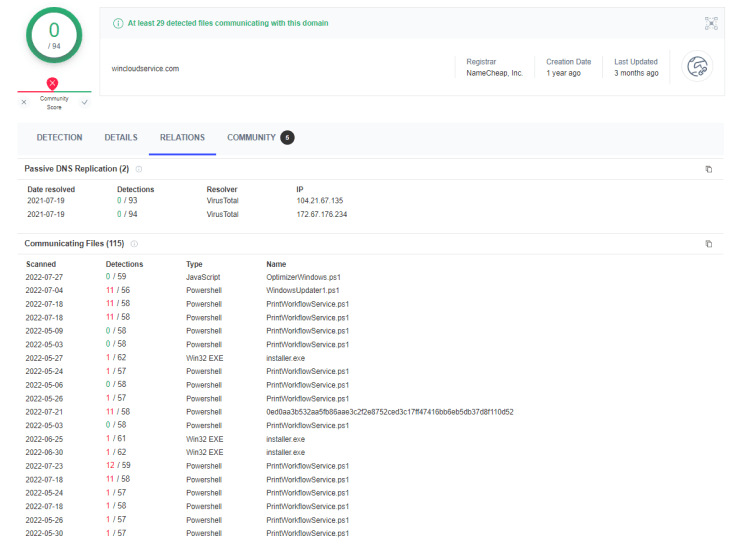The height and width of the screenshot is (538, 745).
Task: Vote harmless with the checkmark button
Action: [84, 102]
